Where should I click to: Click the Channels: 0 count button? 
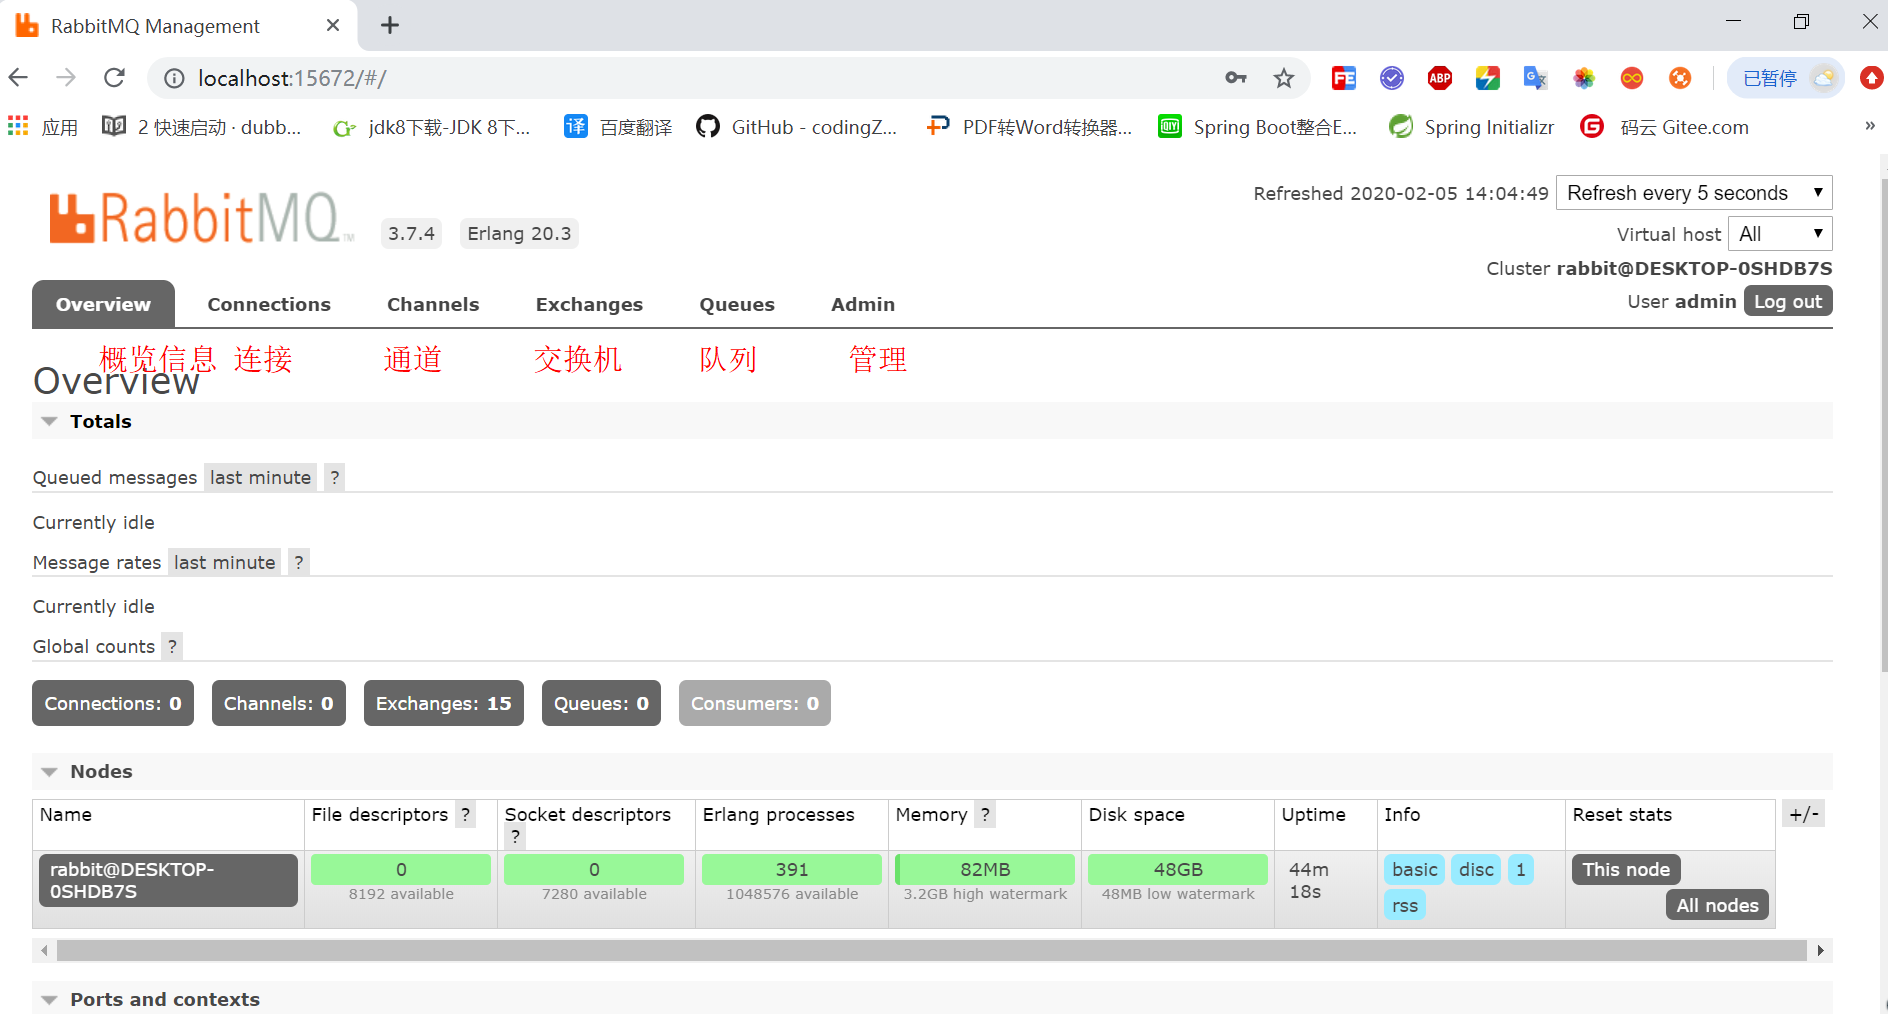pyautogui.click(x=279, y=703)
